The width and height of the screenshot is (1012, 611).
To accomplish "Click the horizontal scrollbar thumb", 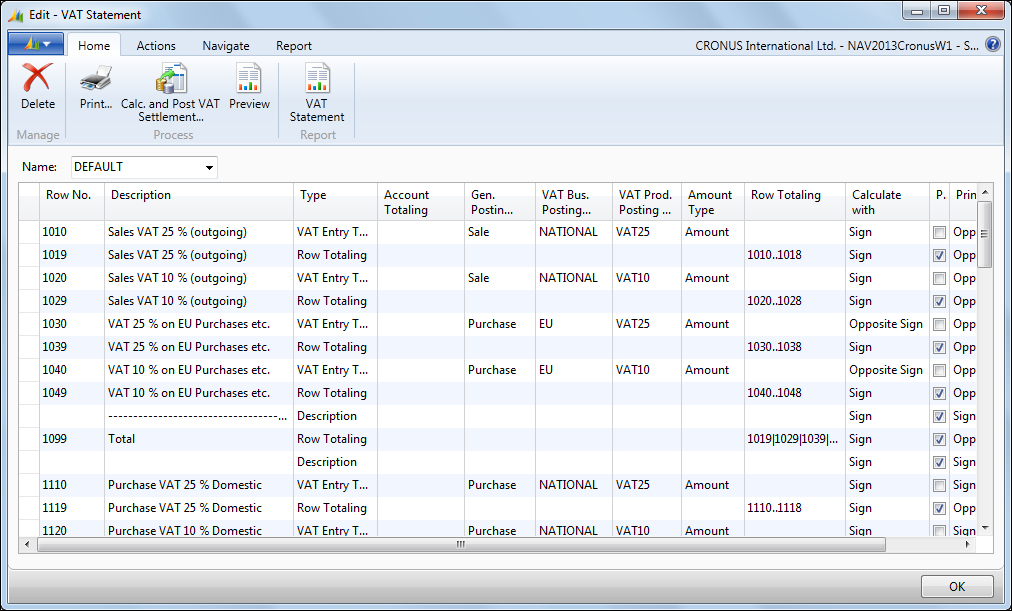I will pos(461,545).
